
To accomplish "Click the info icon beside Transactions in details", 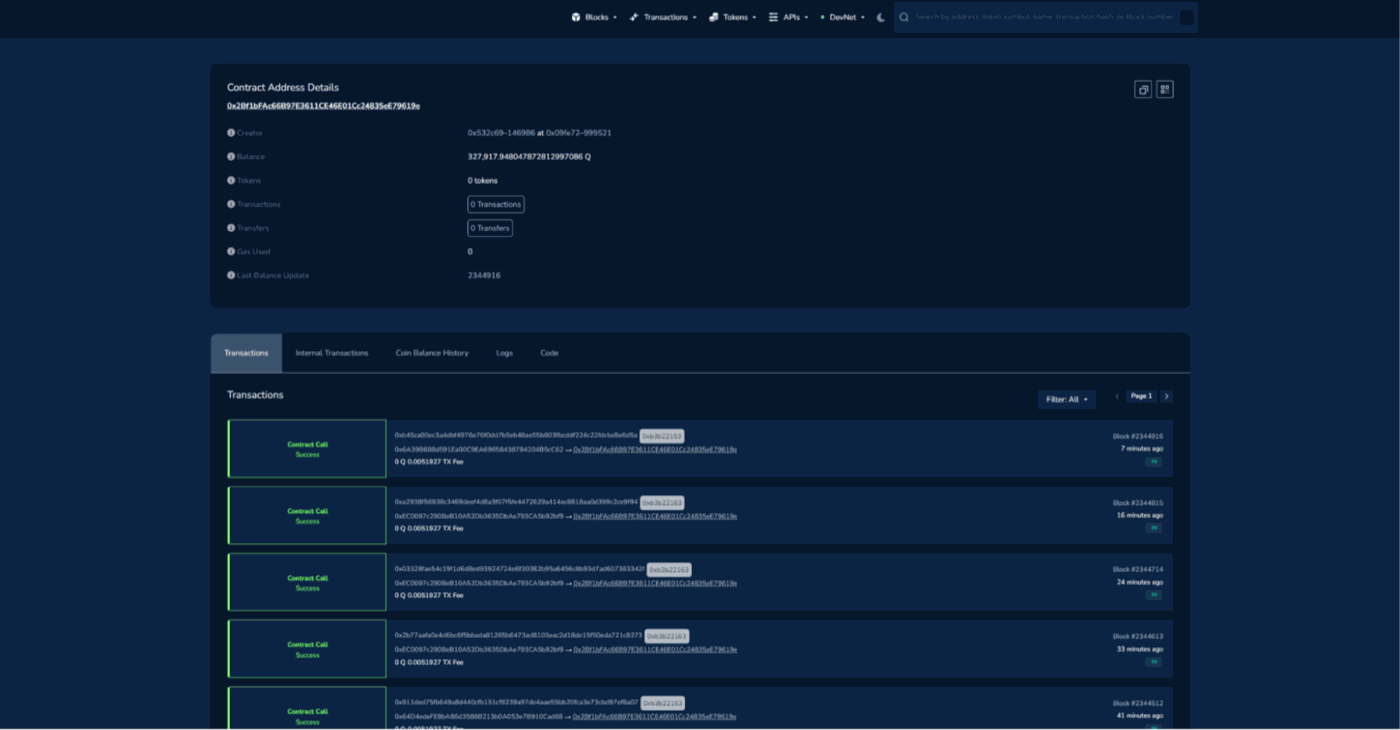I will [231, 204].
